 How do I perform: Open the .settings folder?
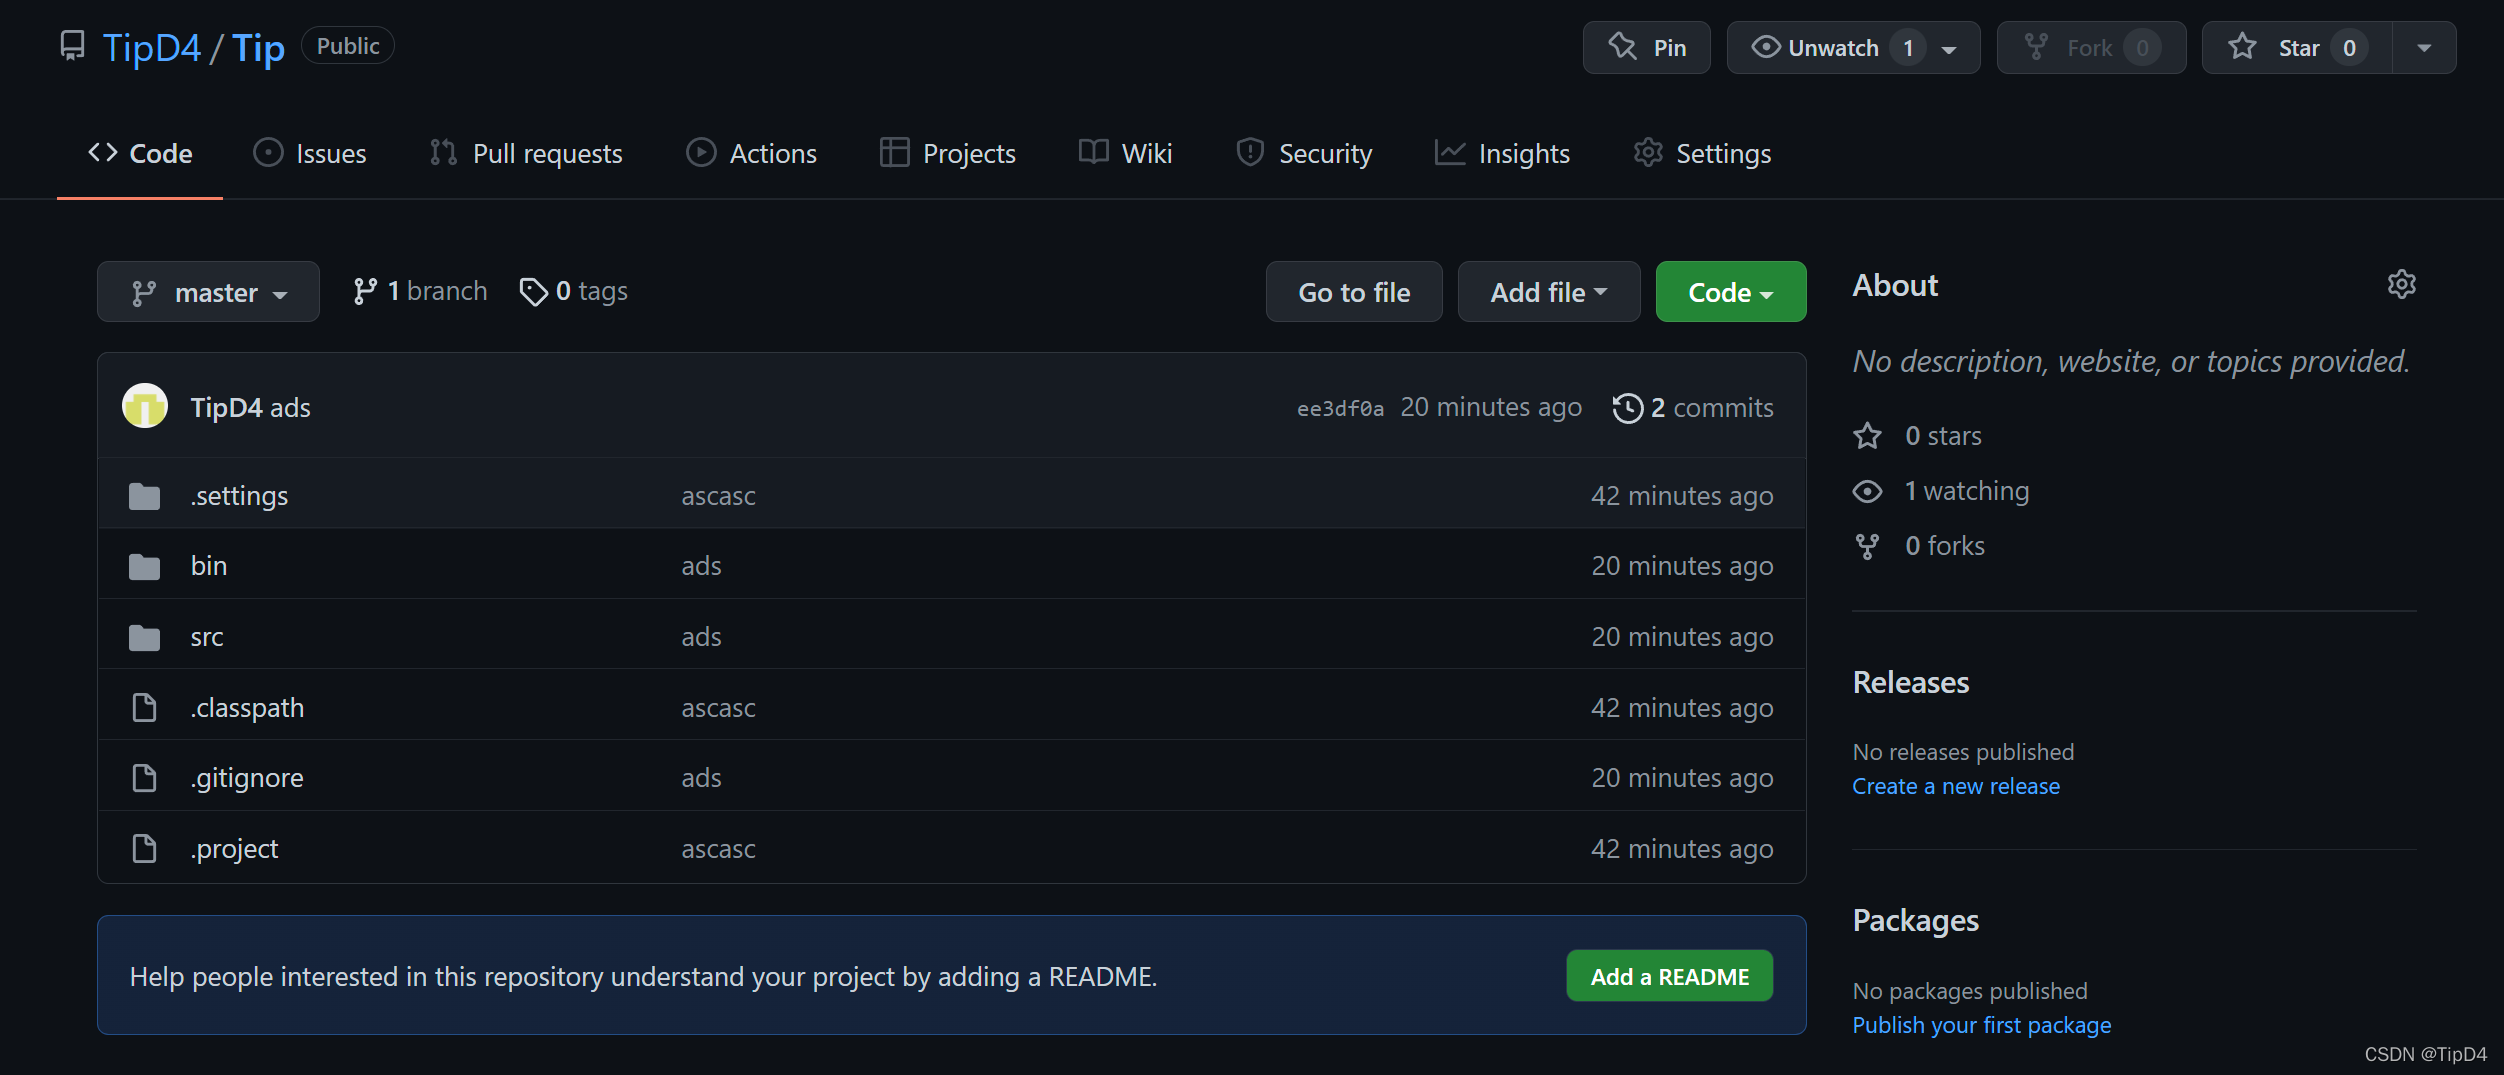coord(240,496)
